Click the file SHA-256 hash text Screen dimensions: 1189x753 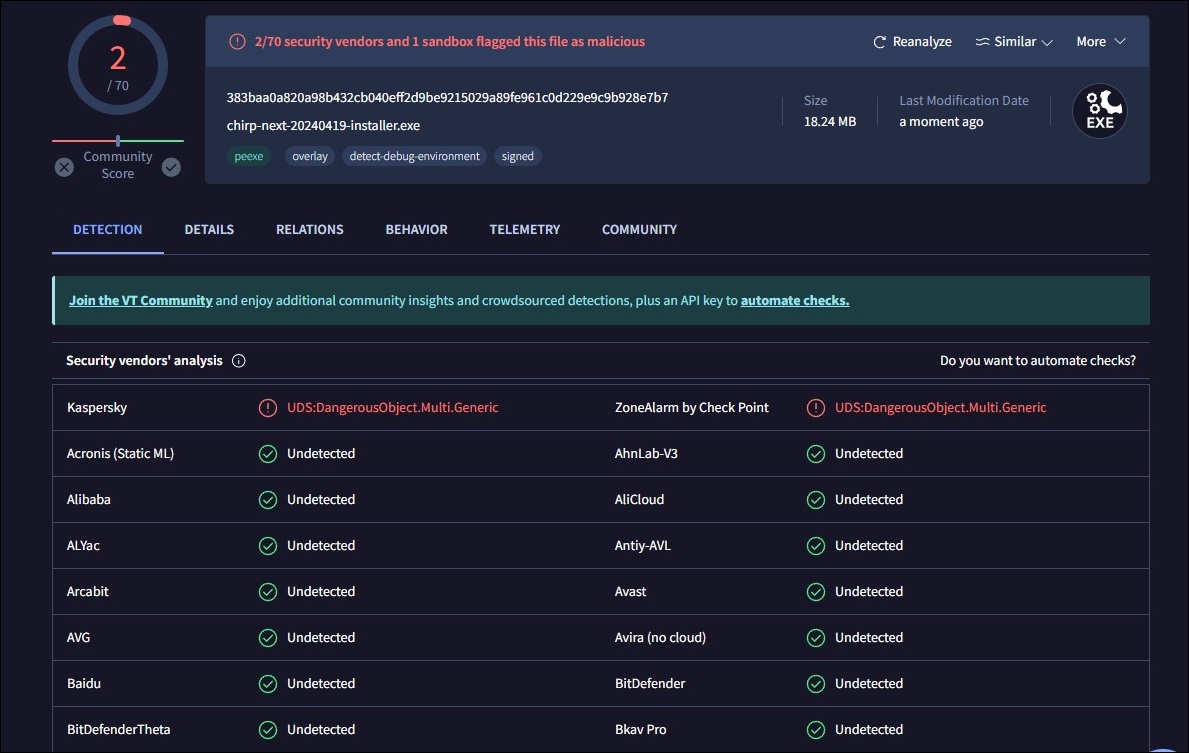point(447,97)
